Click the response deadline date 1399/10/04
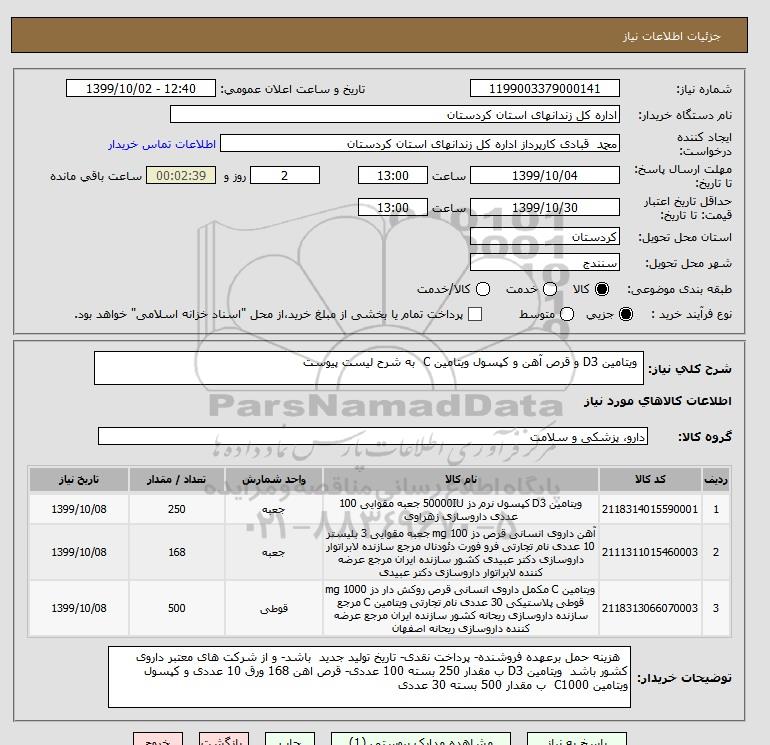Image resolution: width=770 pixels, height=745 pixels. pos(545,175)
